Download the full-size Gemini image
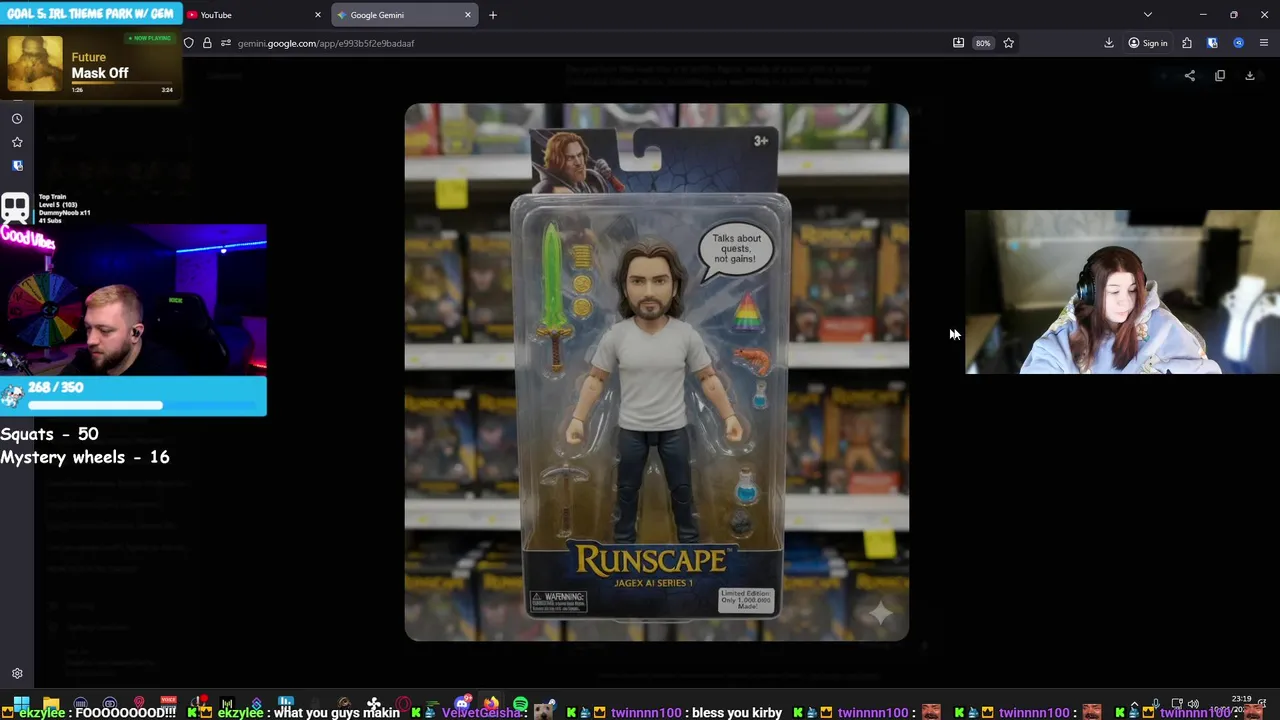This screenshot has height=720, width=1280. 1250,76
